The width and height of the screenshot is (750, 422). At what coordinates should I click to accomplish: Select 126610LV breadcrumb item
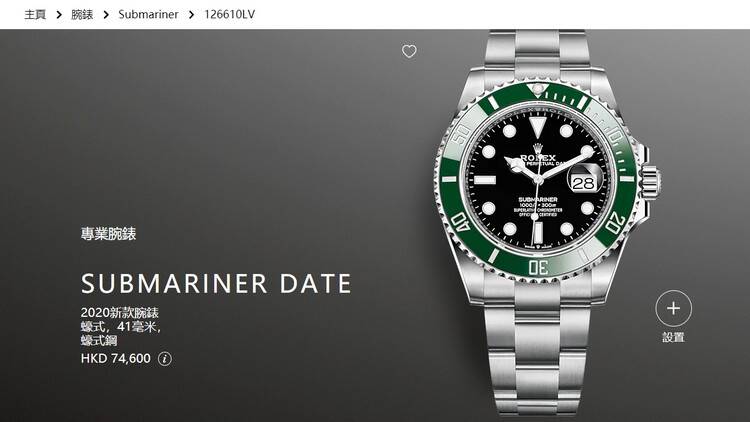230,15
